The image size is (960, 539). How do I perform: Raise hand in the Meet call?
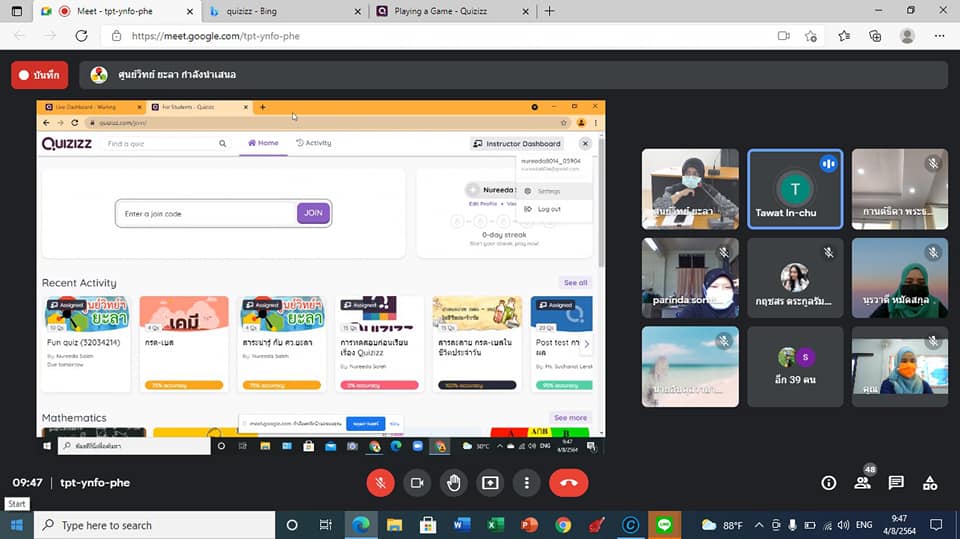pos(453,483)
